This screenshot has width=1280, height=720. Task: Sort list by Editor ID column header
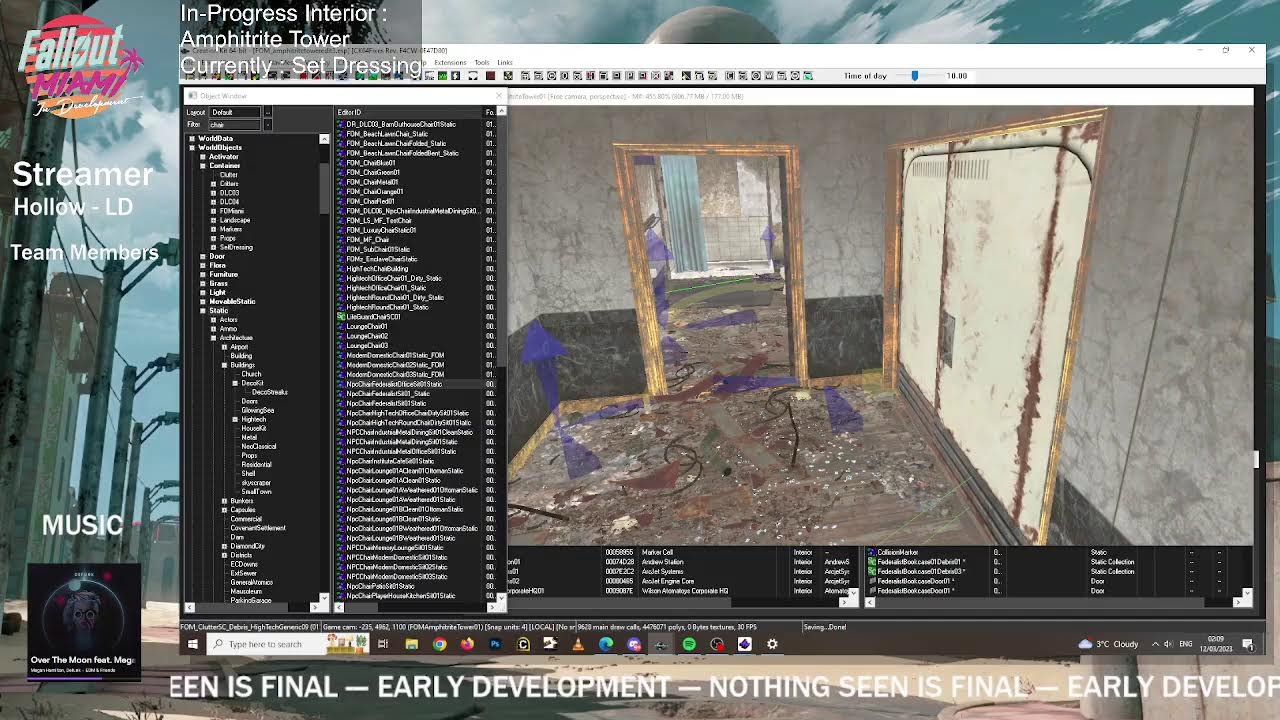[409, 112]
